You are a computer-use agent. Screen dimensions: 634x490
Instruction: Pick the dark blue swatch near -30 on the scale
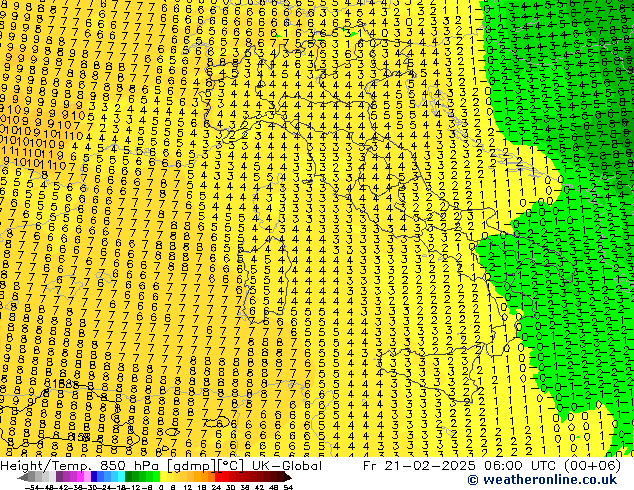click(x=94, y=477)
